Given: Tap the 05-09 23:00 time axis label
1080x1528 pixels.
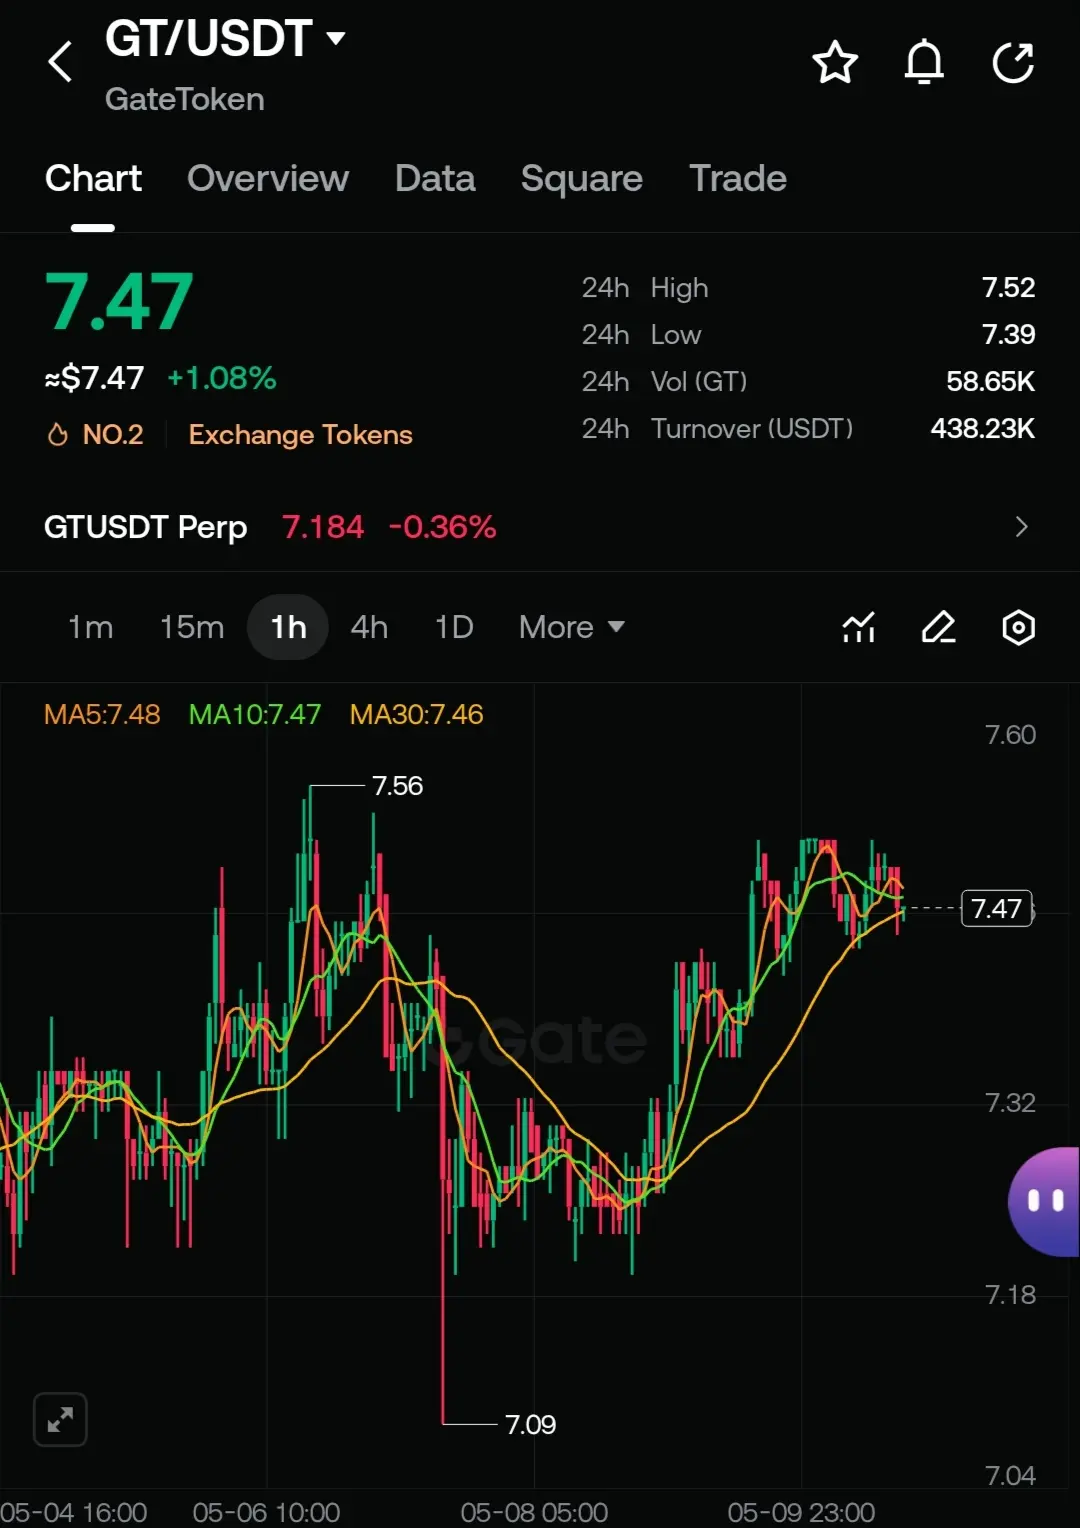Looking at the screenshot, I should (801, 1512).
